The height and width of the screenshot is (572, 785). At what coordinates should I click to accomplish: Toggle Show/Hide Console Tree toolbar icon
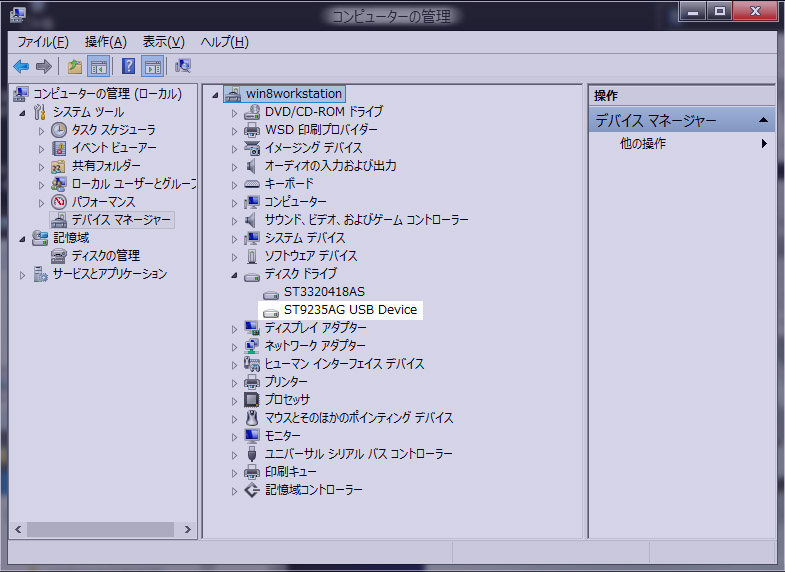pos(99,66)
